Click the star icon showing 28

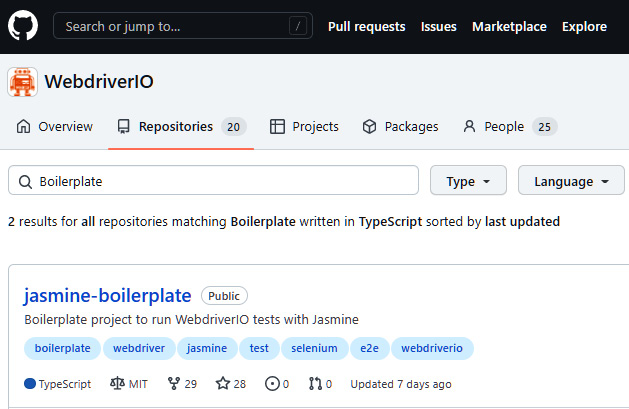[223, 384]
